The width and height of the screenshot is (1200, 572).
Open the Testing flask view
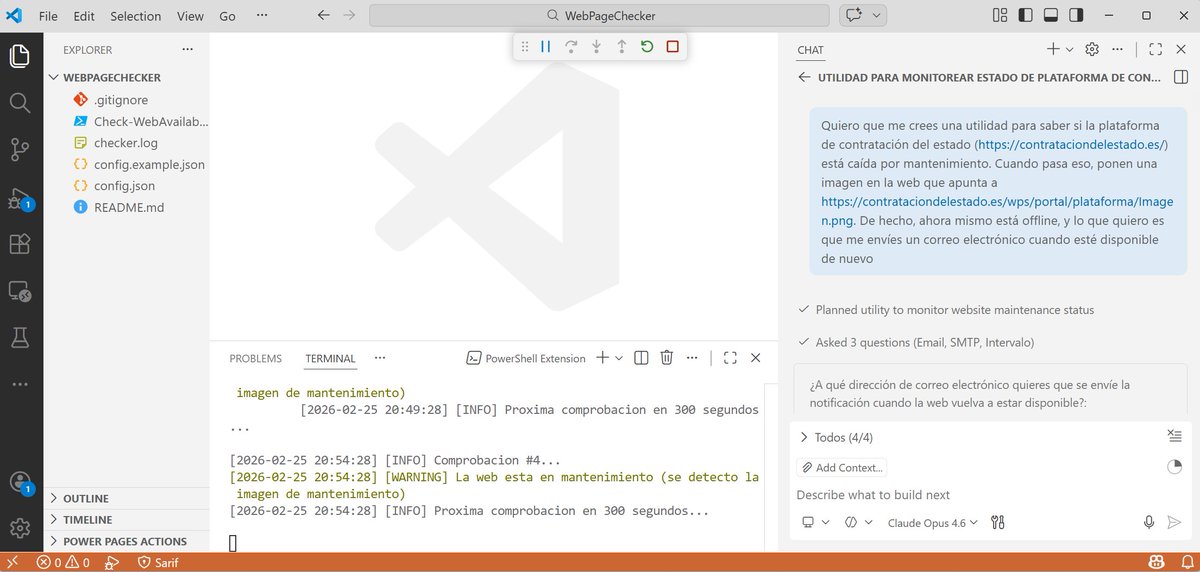click(19, 338)
